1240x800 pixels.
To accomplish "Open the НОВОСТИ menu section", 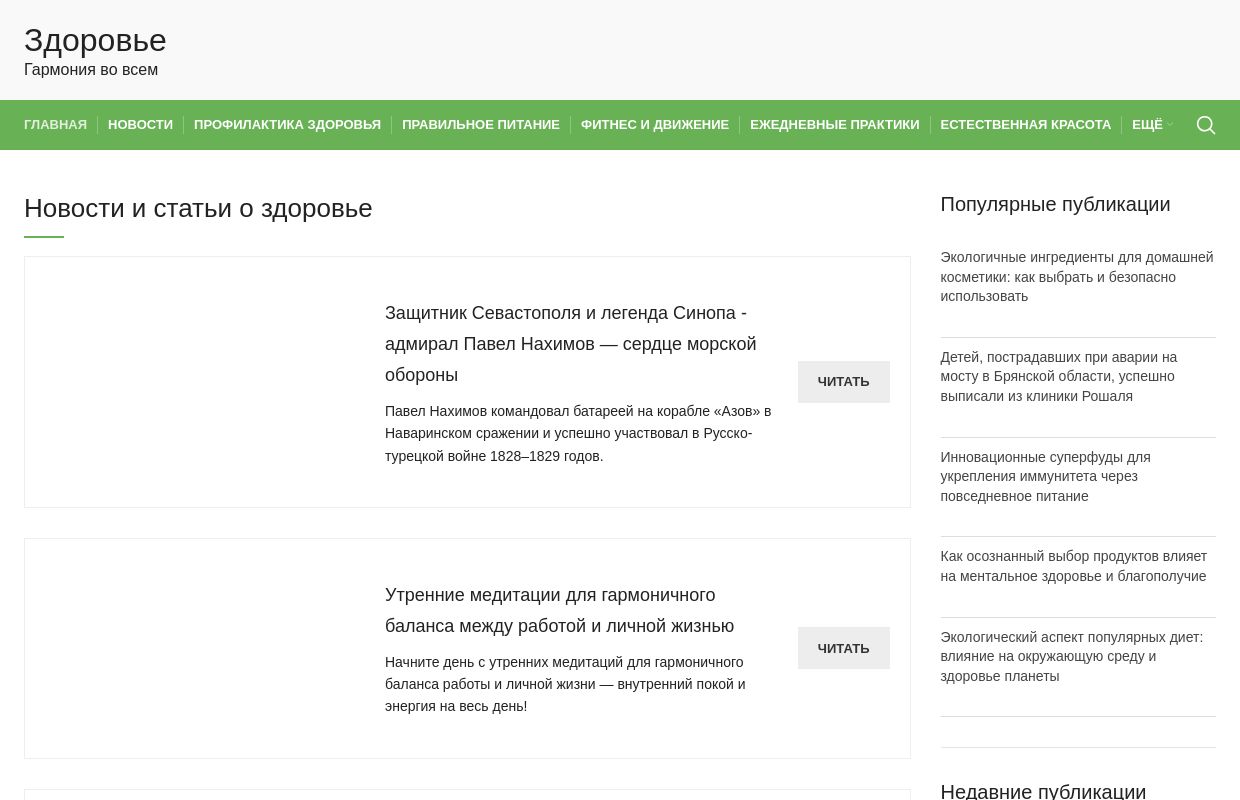I will coord(140,125).
